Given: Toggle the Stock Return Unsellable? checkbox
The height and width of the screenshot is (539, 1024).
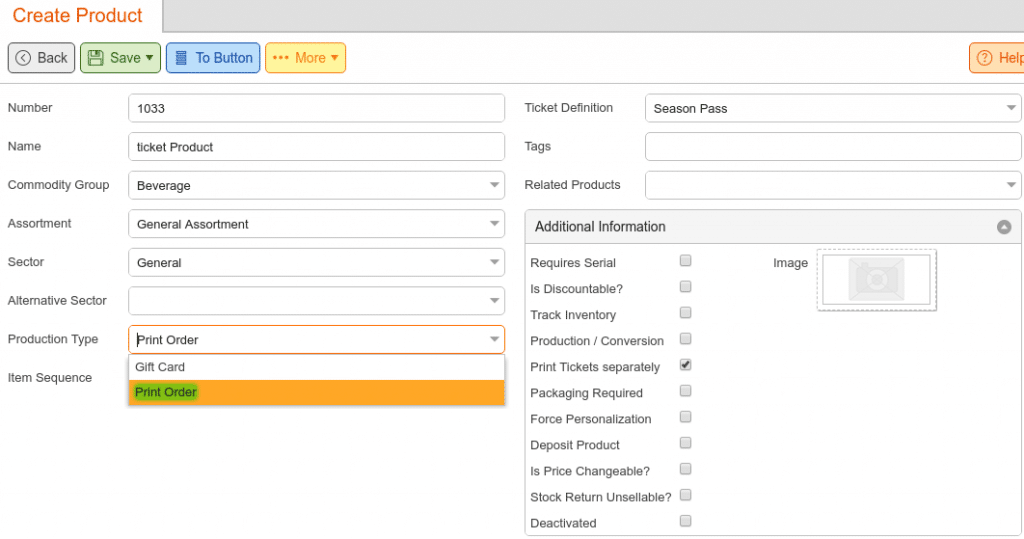Looking at the screenshot, I should 685,495.
